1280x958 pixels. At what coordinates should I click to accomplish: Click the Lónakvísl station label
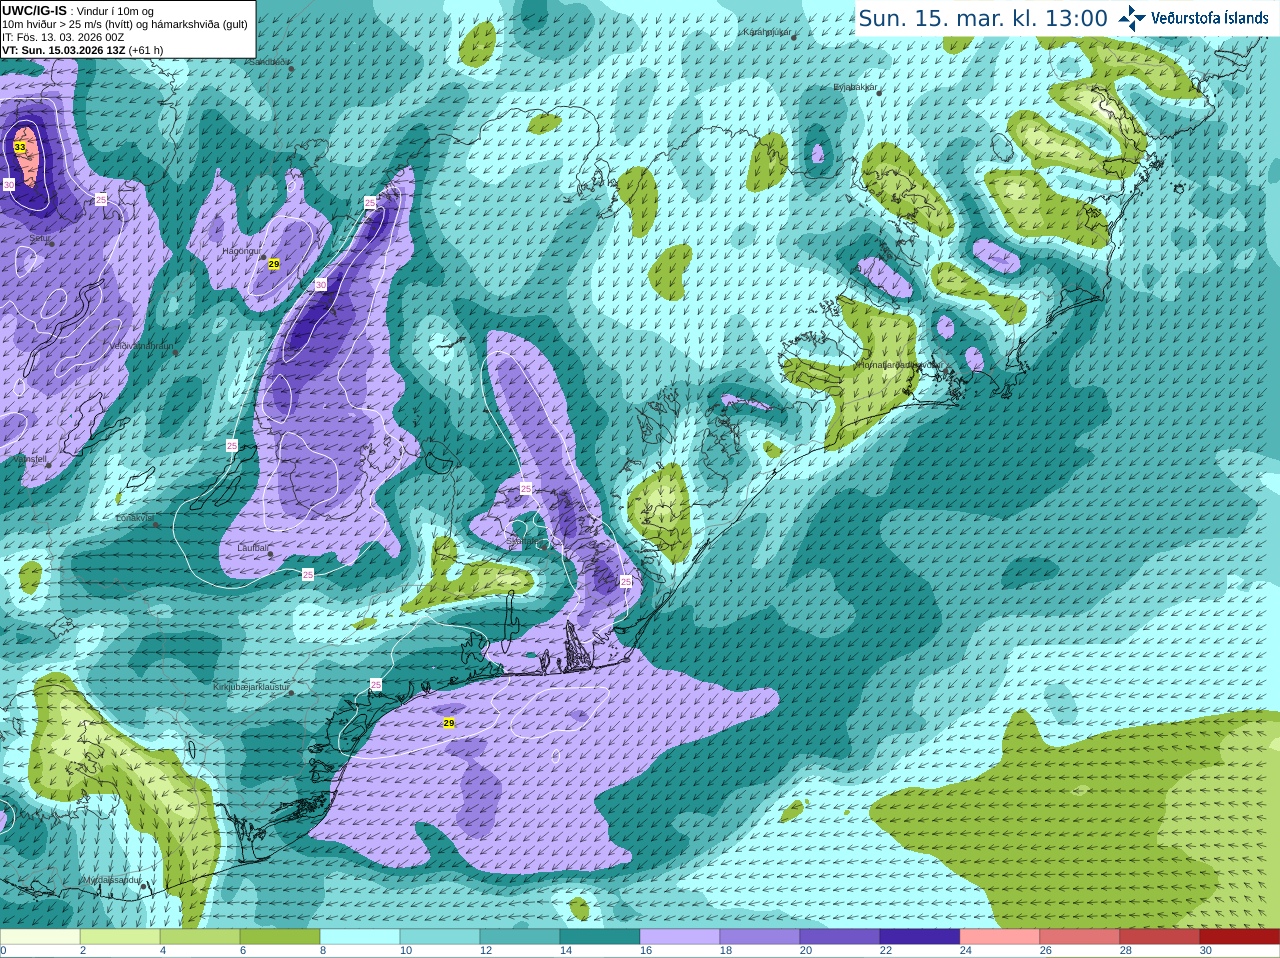(135, 518)
